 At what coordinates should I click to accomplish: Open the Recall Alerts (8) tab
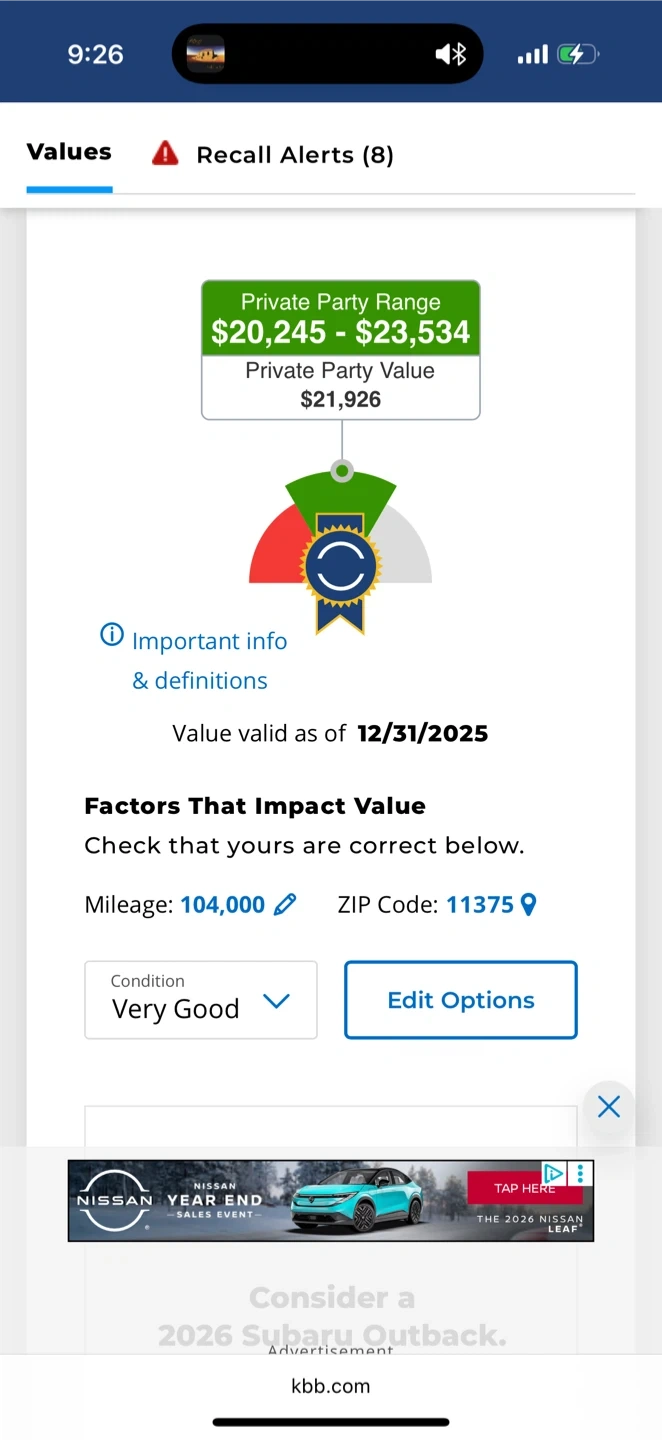(x=295, y=155)
